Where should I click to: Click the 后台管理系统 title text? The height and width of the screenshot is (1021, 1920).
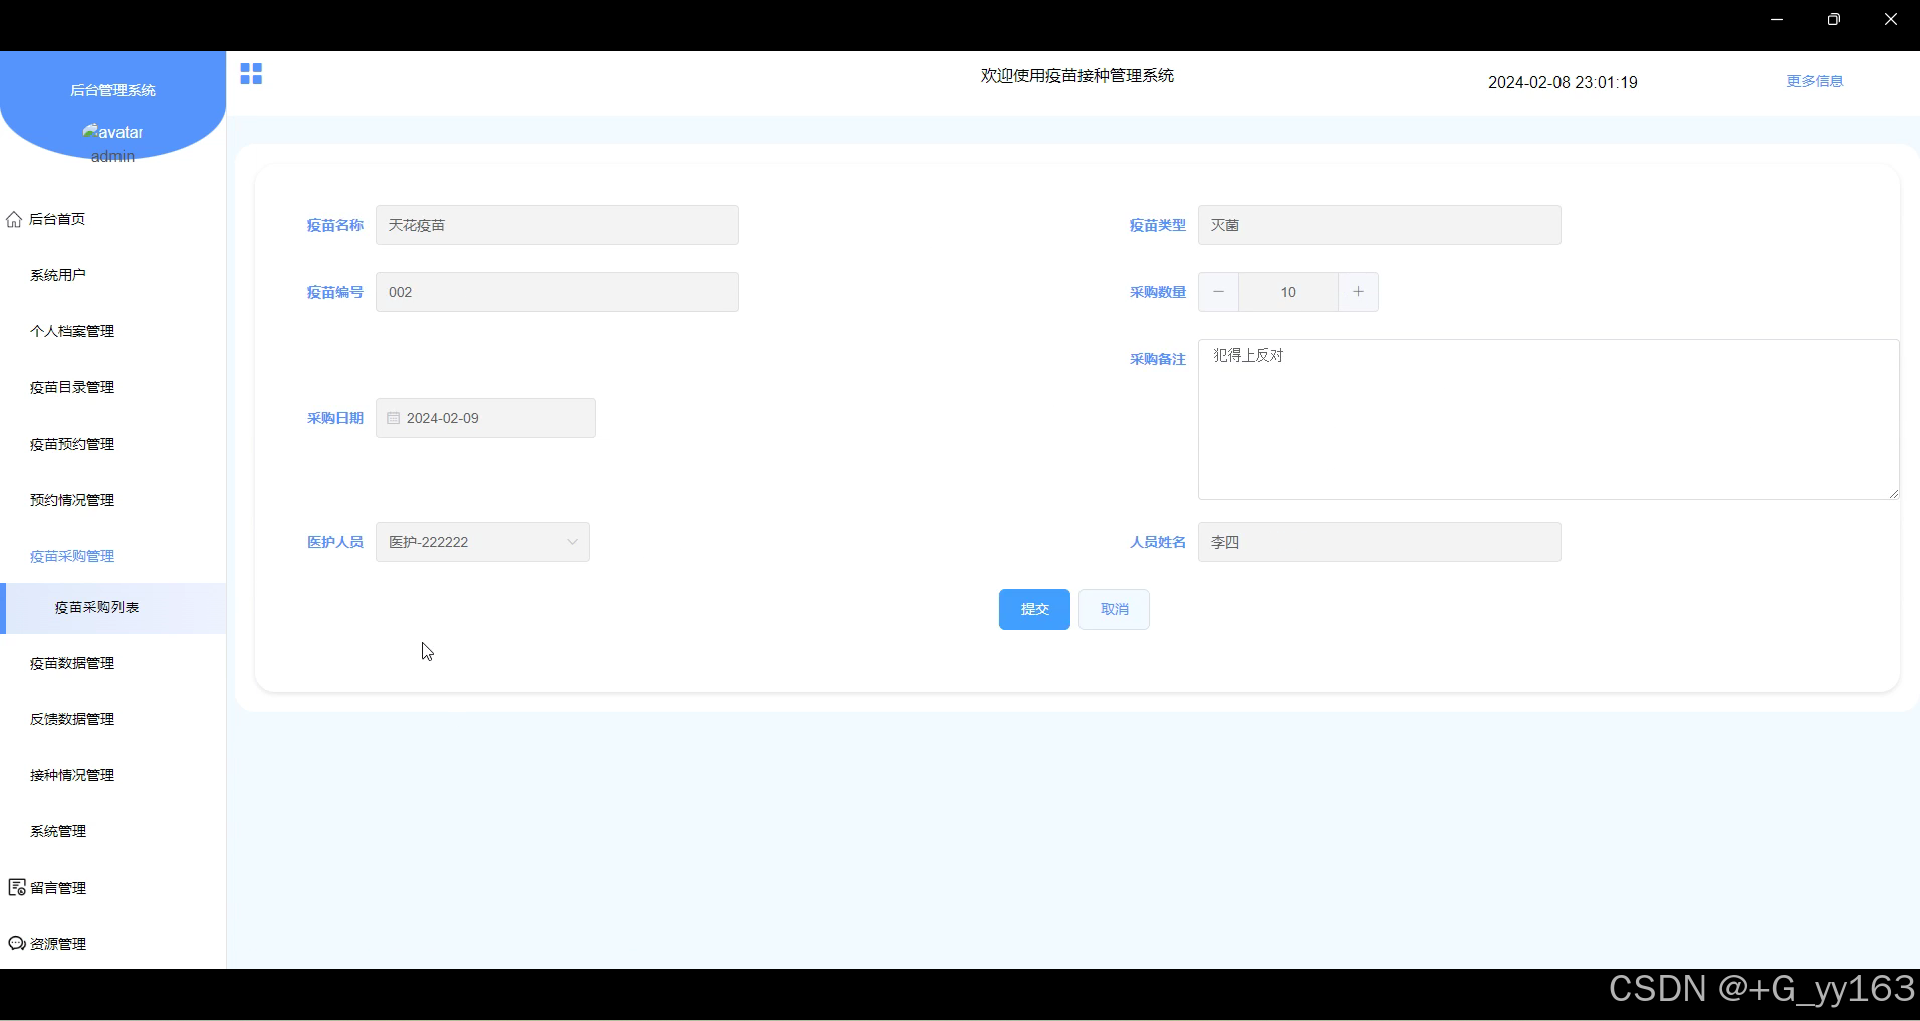[113, 90]
